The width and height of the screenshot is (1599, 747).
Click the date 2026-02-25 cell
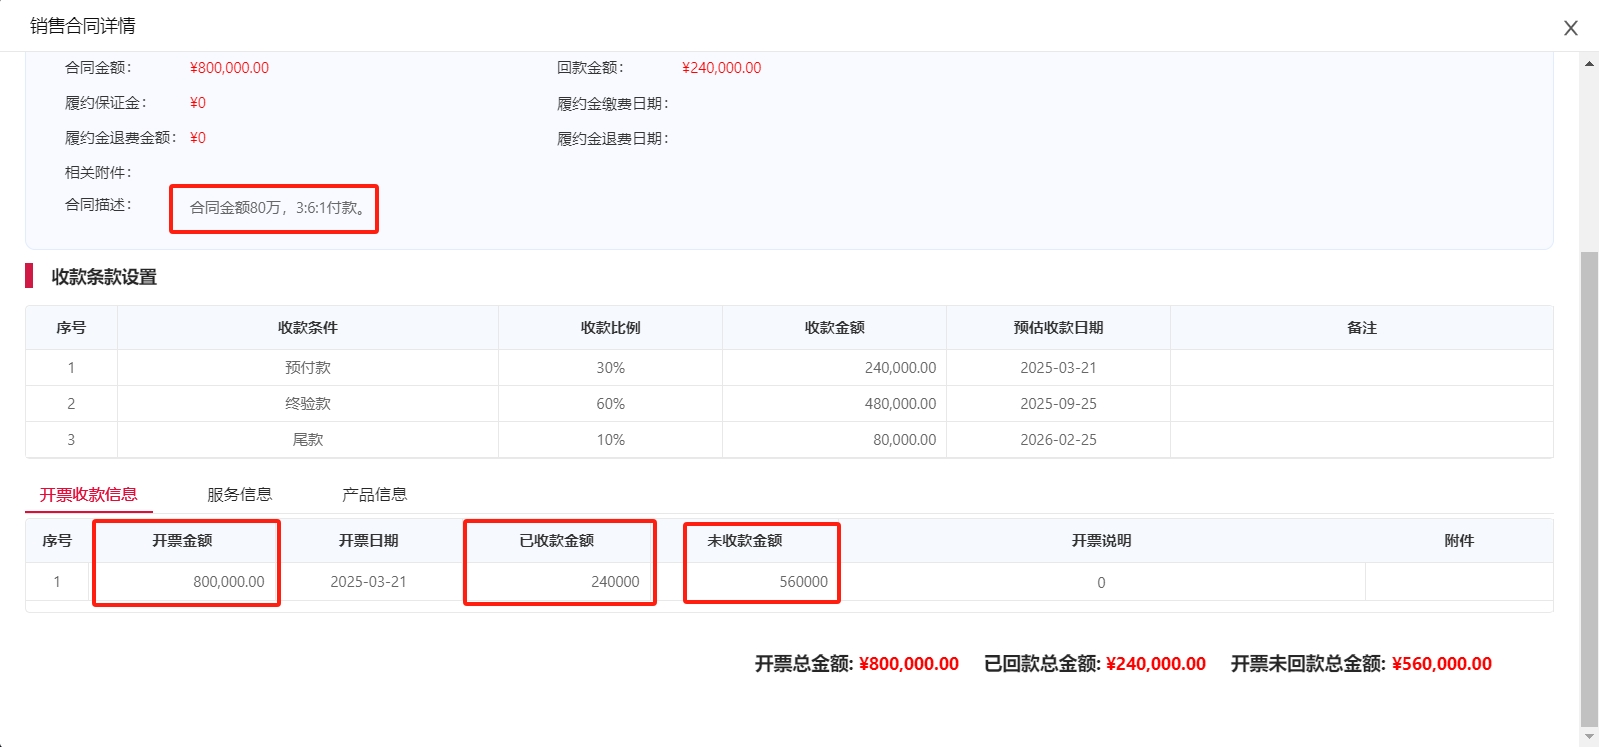[x=1058, y=440]
